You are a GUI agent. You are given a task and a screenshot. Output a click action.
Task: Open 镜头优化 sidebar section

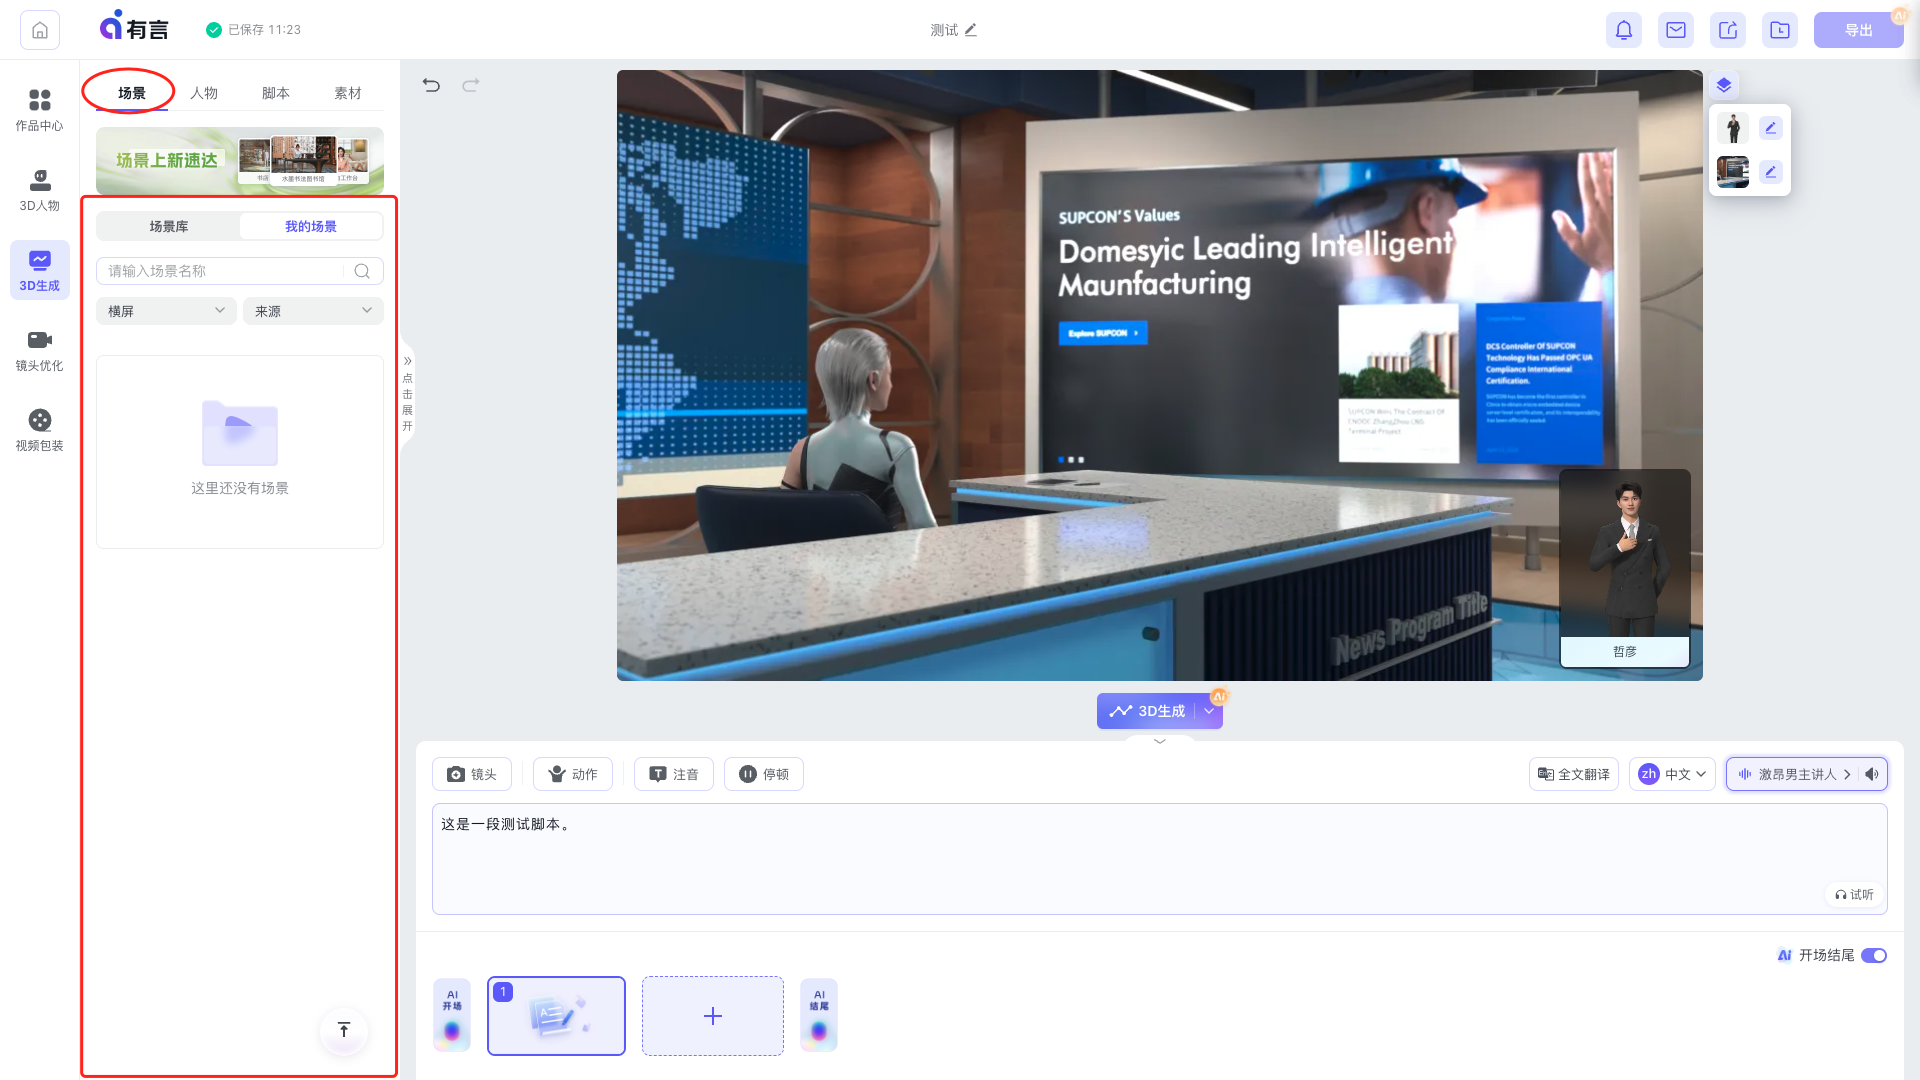pos(39,351)
